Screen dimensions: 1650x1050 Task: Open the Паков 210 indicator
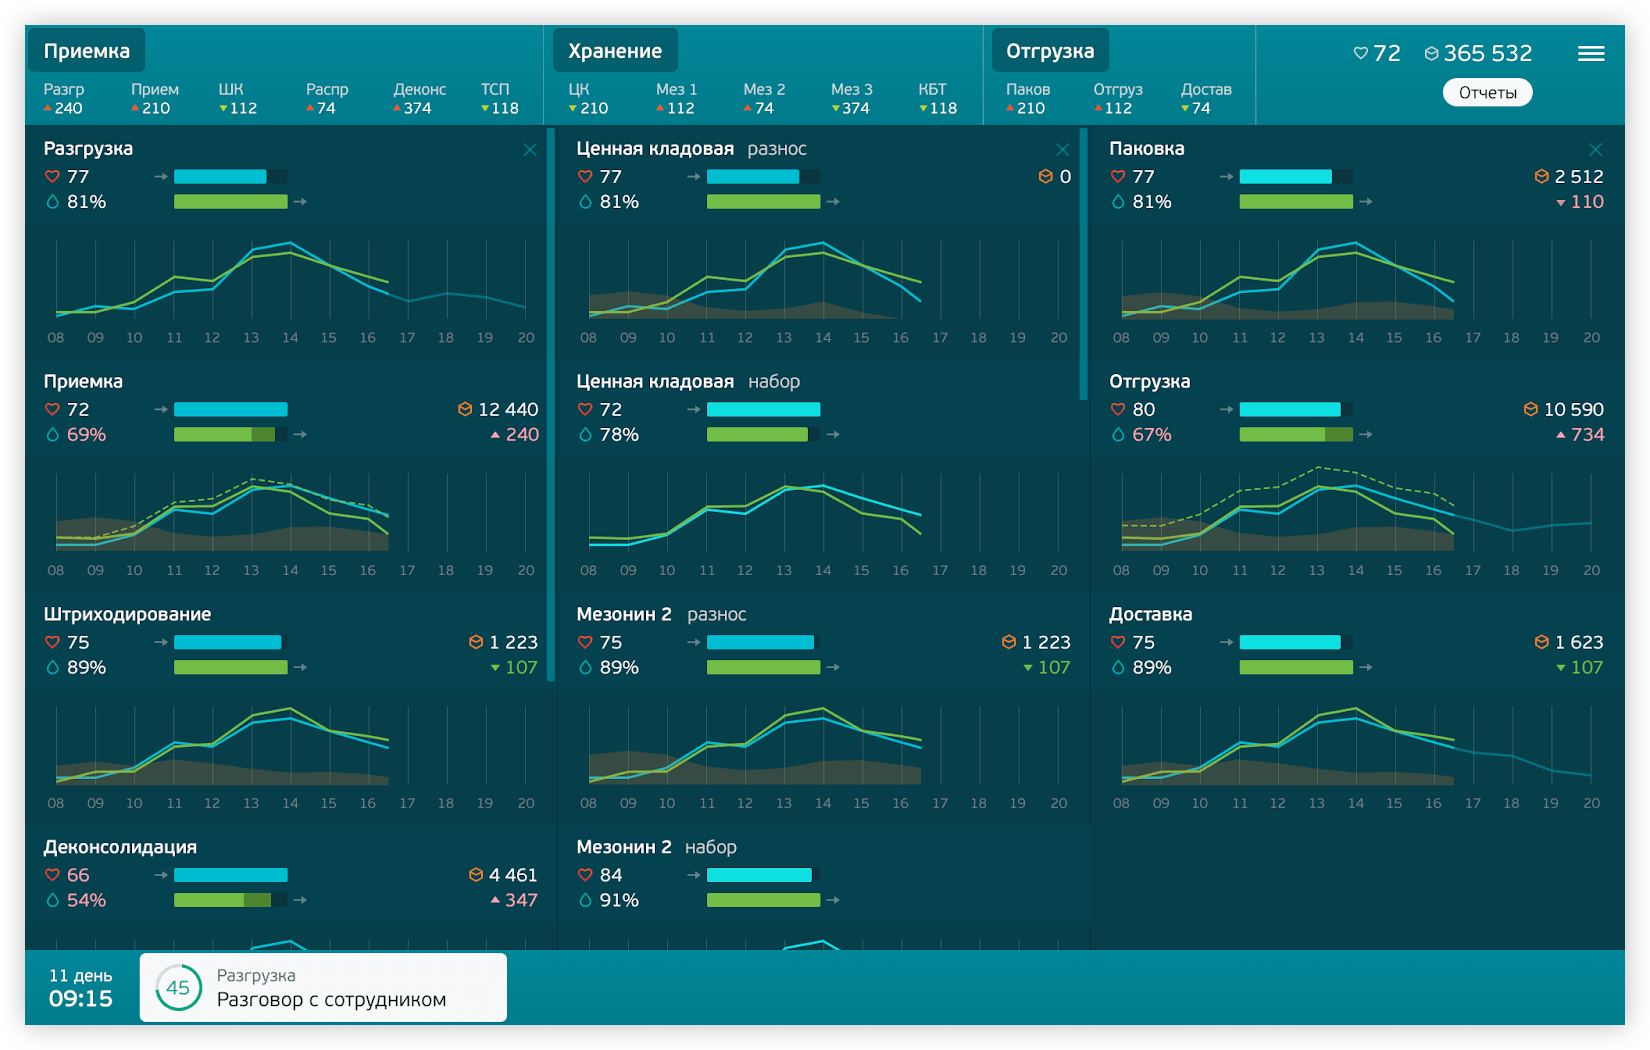point(1028,98)
